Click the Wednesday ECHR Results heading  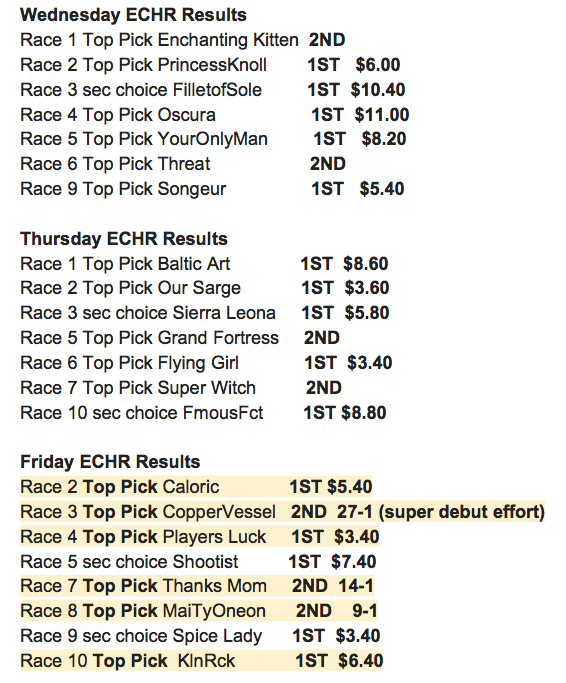pos(133,15)
